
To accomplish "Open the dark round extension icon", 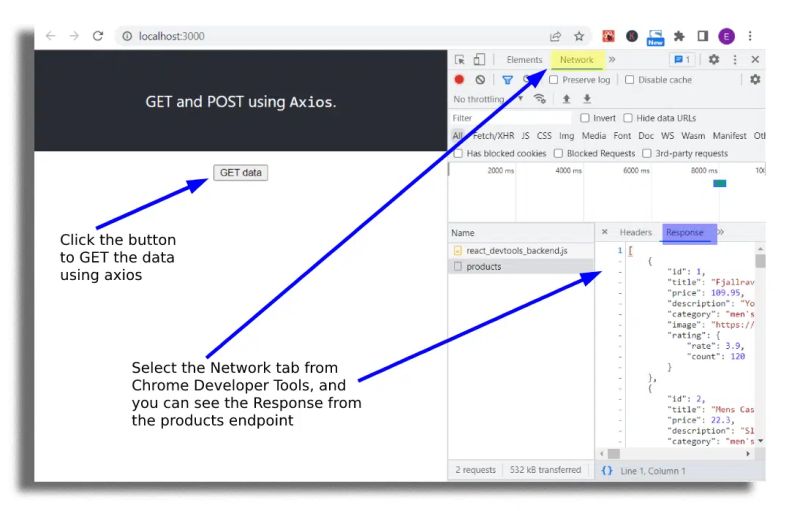I will (632, 36).
